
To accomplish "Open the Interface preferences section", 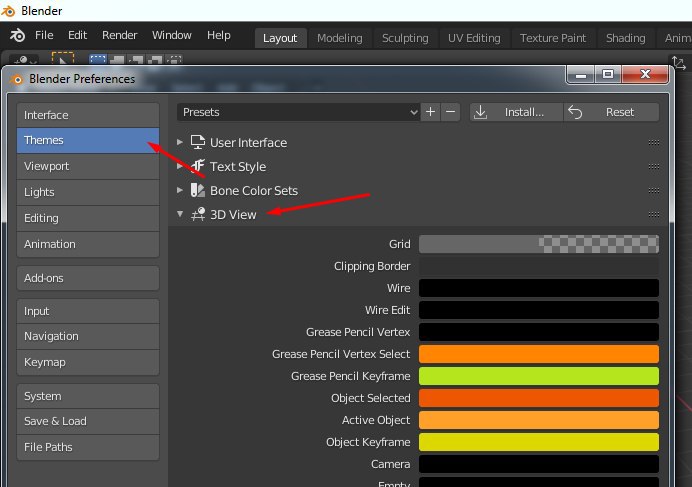I will tap(88, 115).
